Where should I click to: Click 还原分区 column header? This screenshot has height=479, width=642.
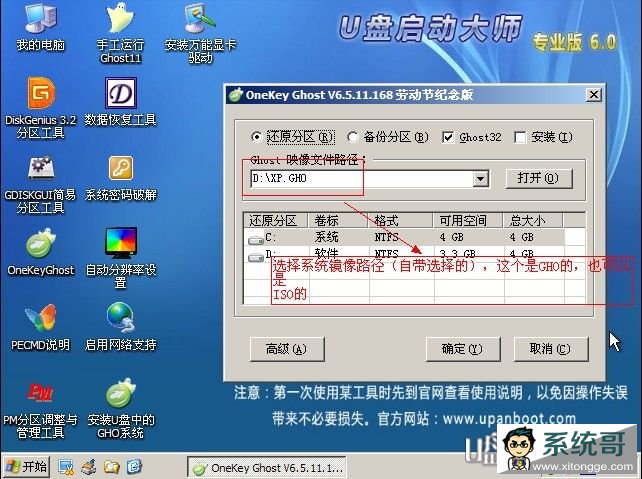point(276,221)
